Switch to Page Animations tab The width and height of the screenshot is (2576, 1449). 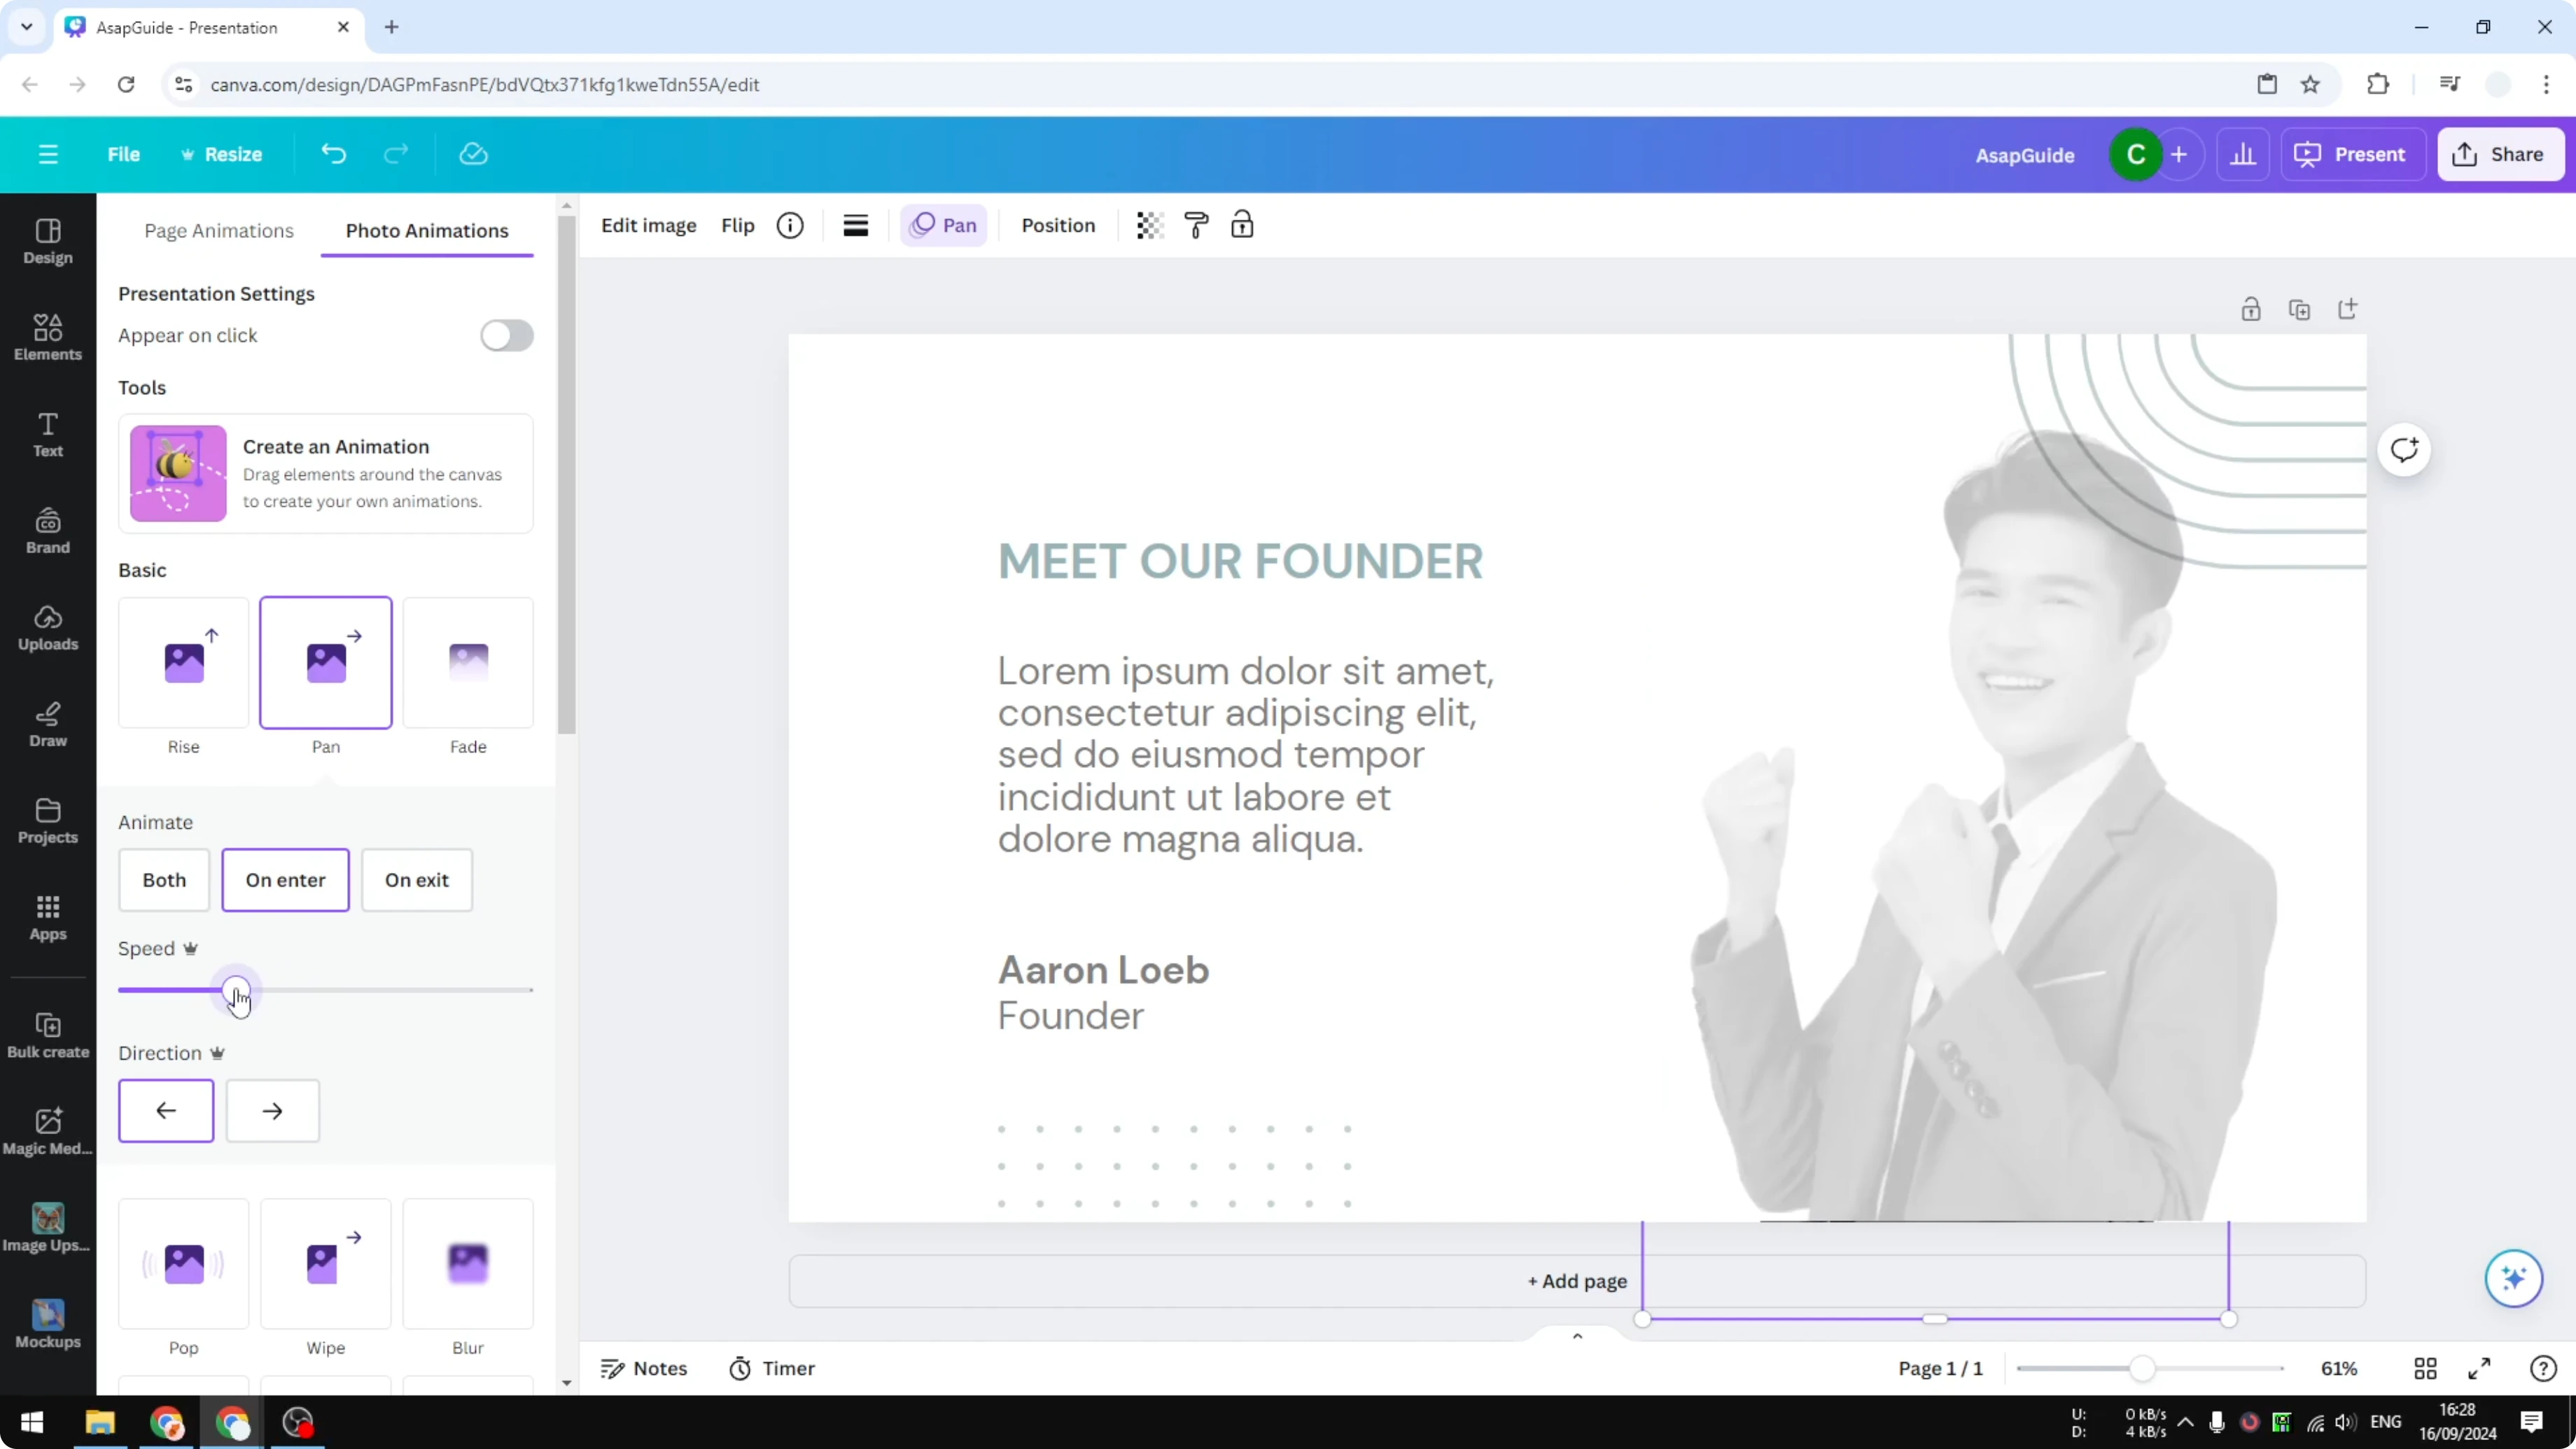(x=219, y=231)
